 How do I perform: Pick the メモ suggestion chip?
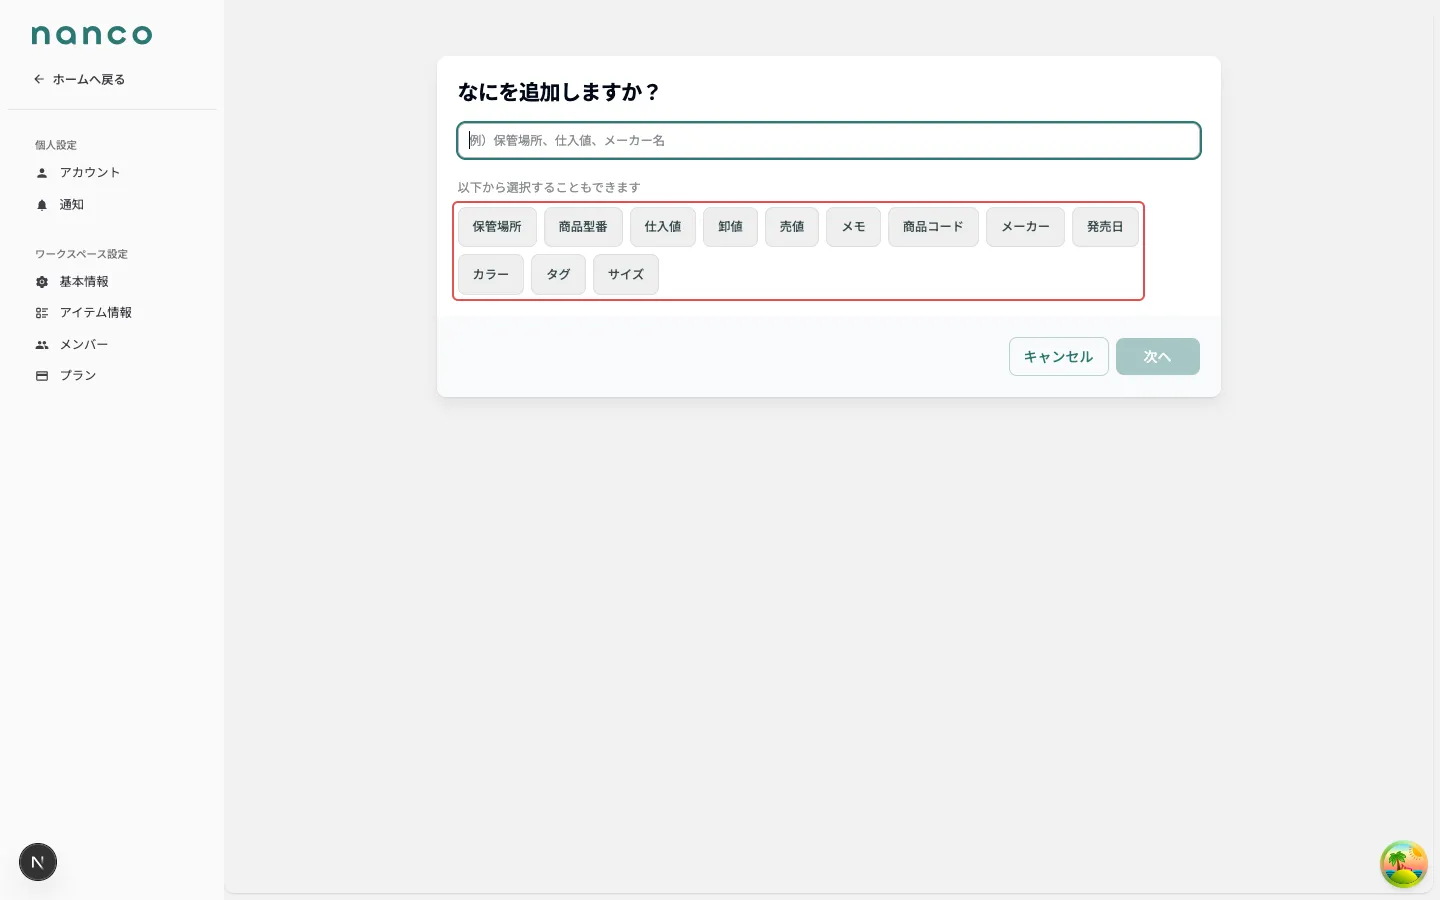pyautogui.click(x=853, y=227)
